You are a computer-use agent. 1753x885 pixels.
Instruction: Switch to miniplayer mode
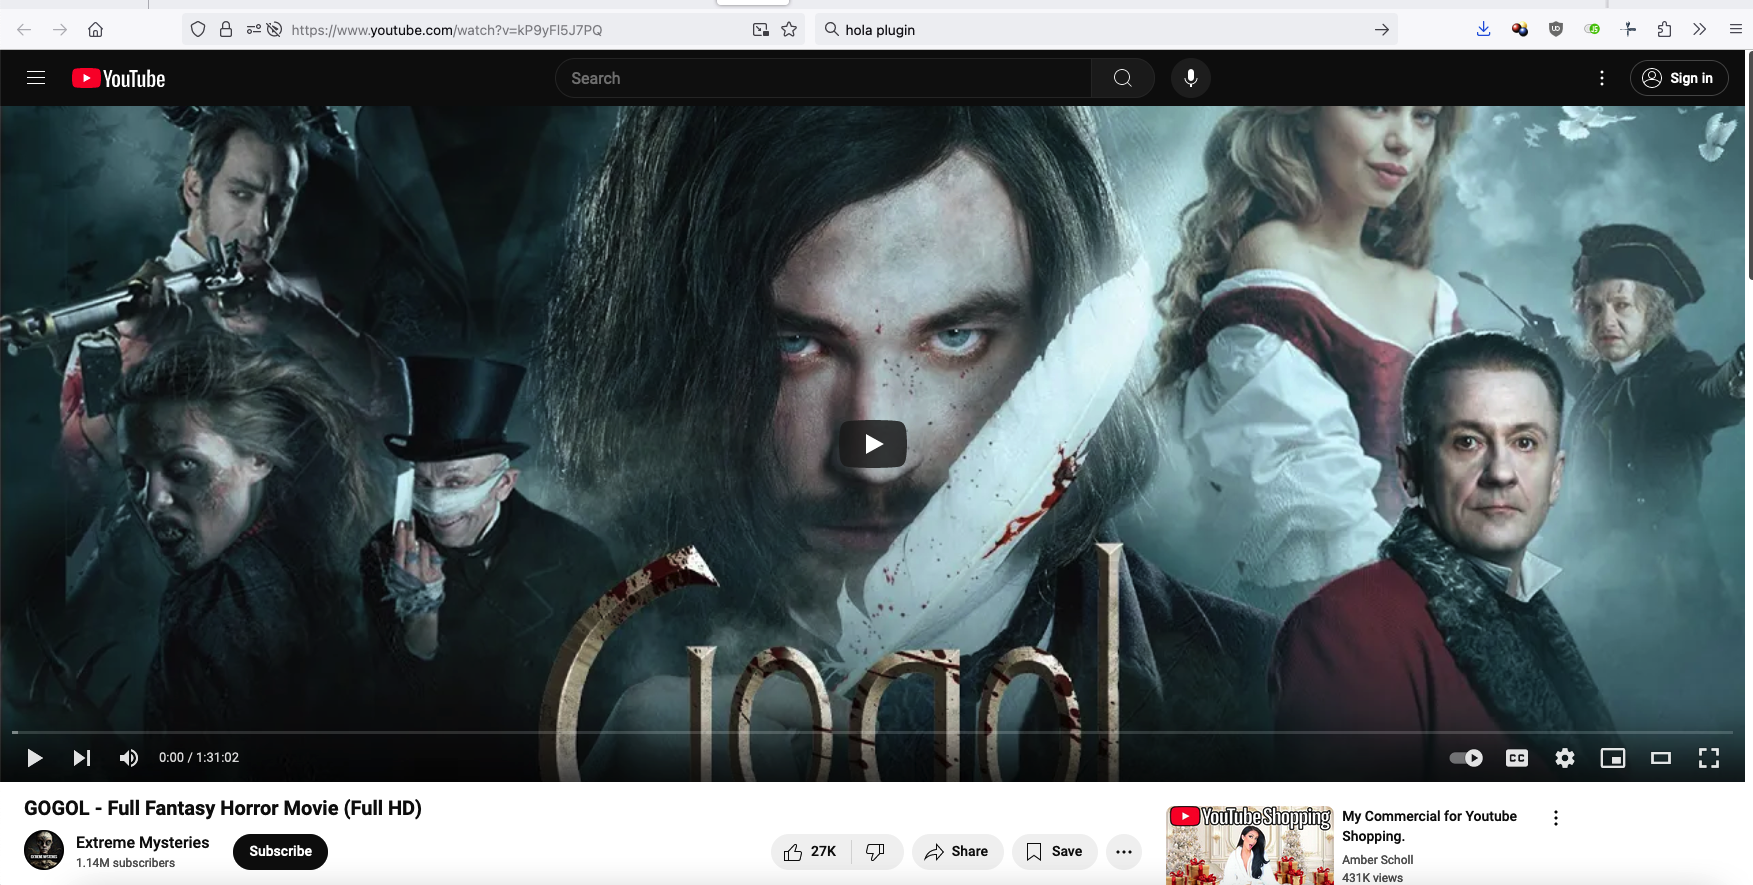(x=1613, y=758)
